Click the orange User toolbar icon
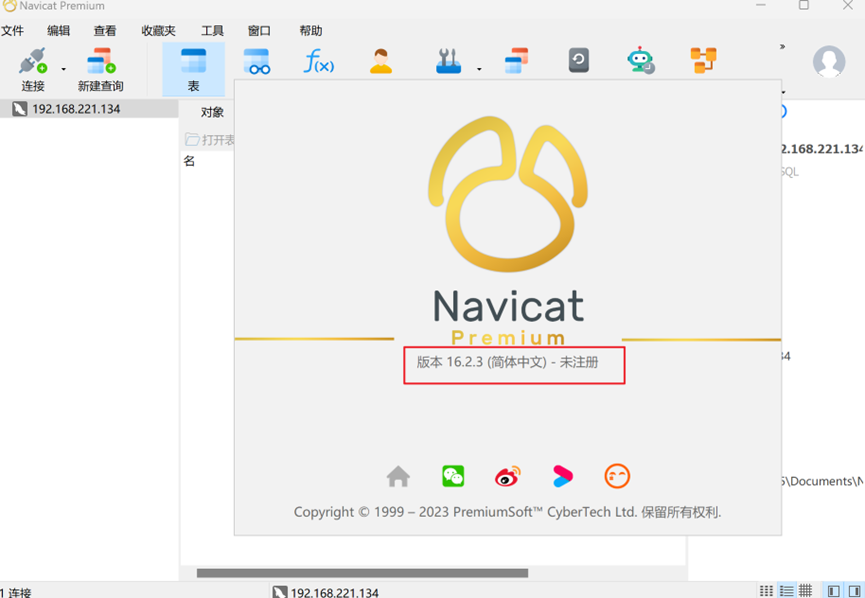This screenshot has width=865, height=598. point(381,61)
